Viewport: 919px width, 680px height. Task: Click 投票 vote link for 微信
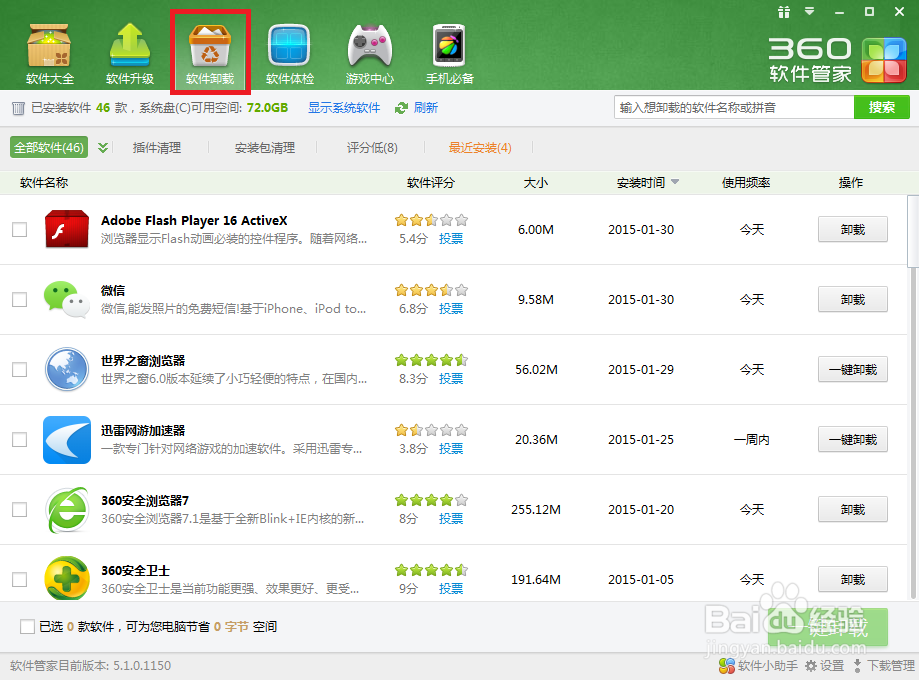point(451,308)
